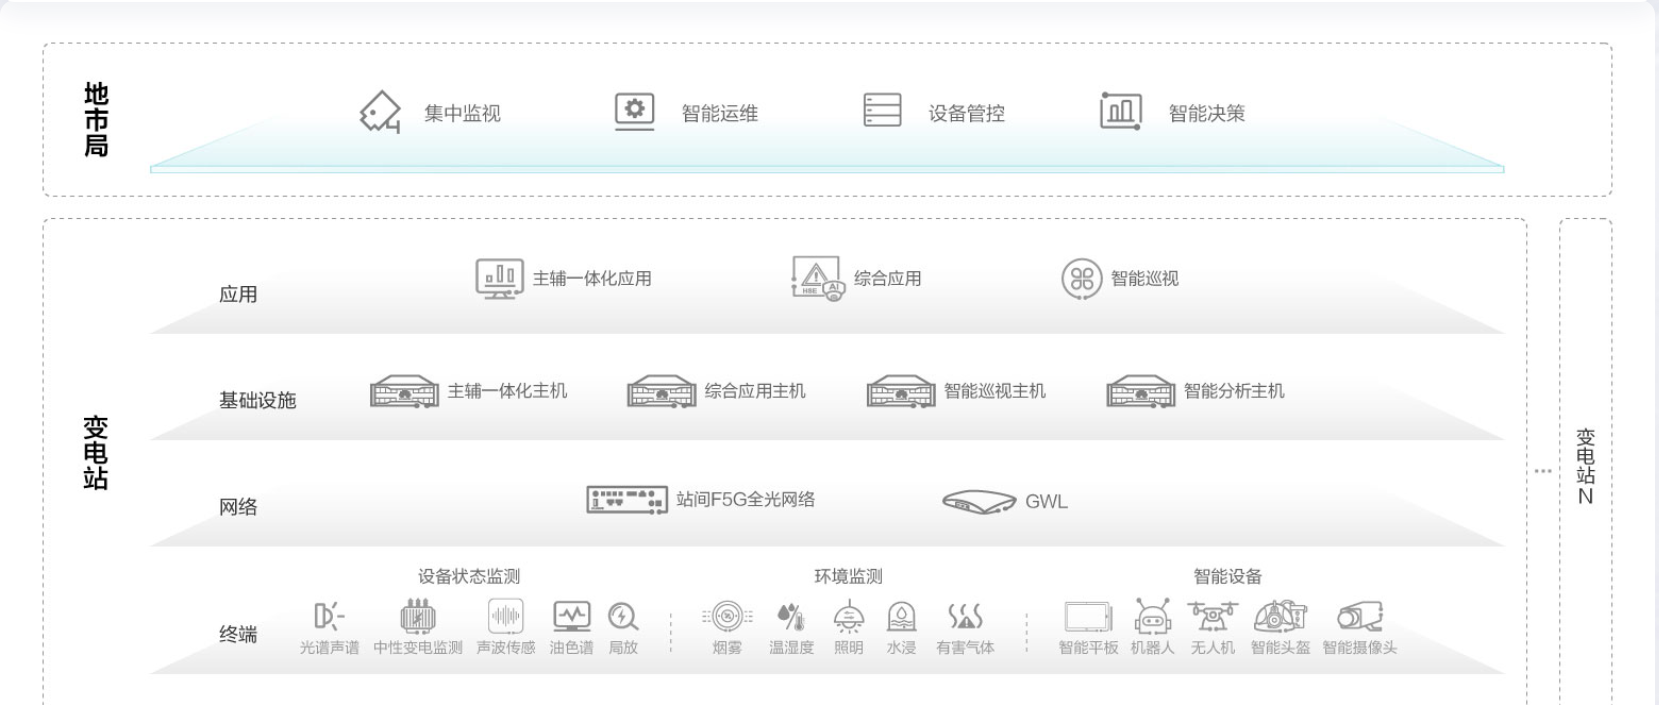The width and height of the screenshot is (1659, 705).
Task: Click the 烟雾 smoke detector icon
Action: pyautogui.click(x=727, y=617)
